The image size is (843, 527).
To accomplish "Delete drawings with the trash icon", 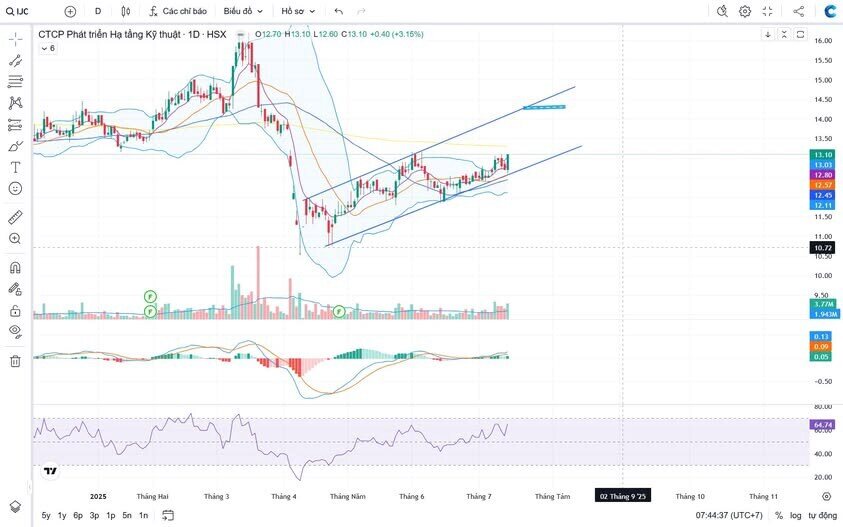I will point(15,361).
